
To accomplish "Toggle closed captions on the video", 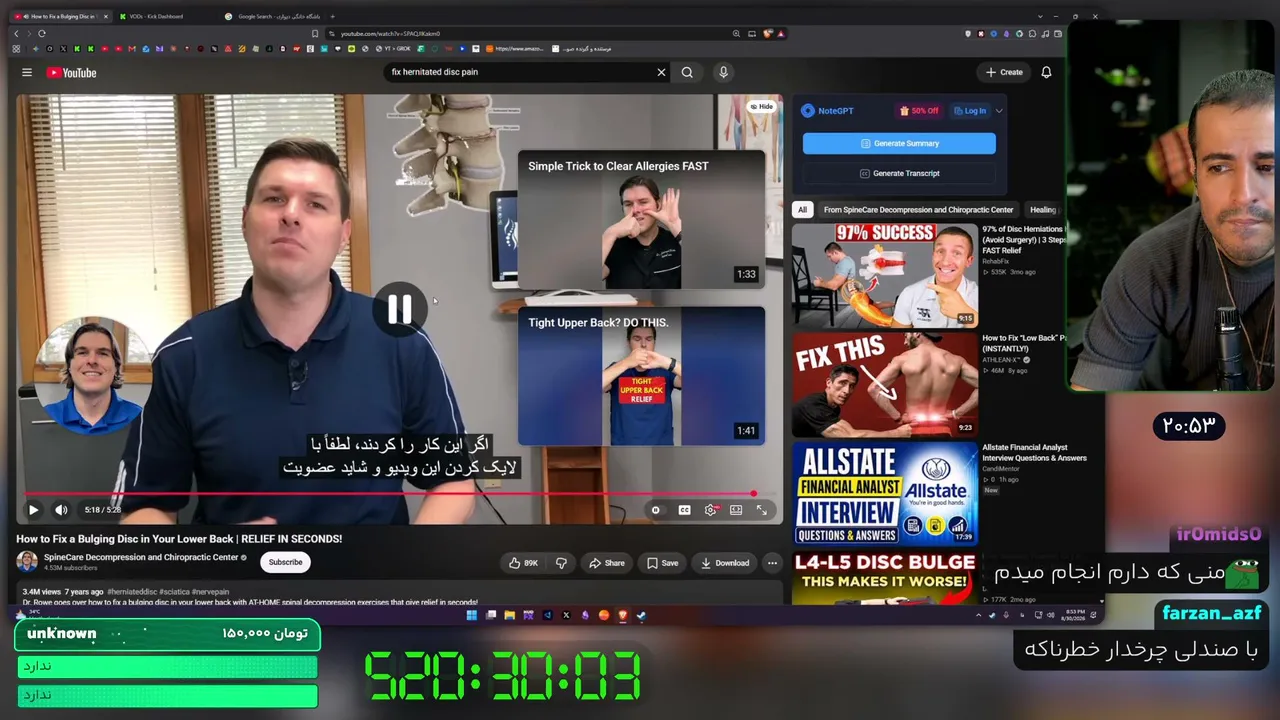I will pos(684,510).
